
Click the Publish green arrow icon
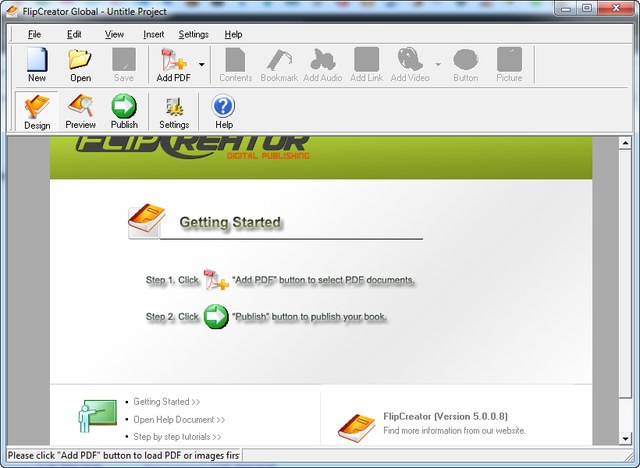click(x=124, y=110)
